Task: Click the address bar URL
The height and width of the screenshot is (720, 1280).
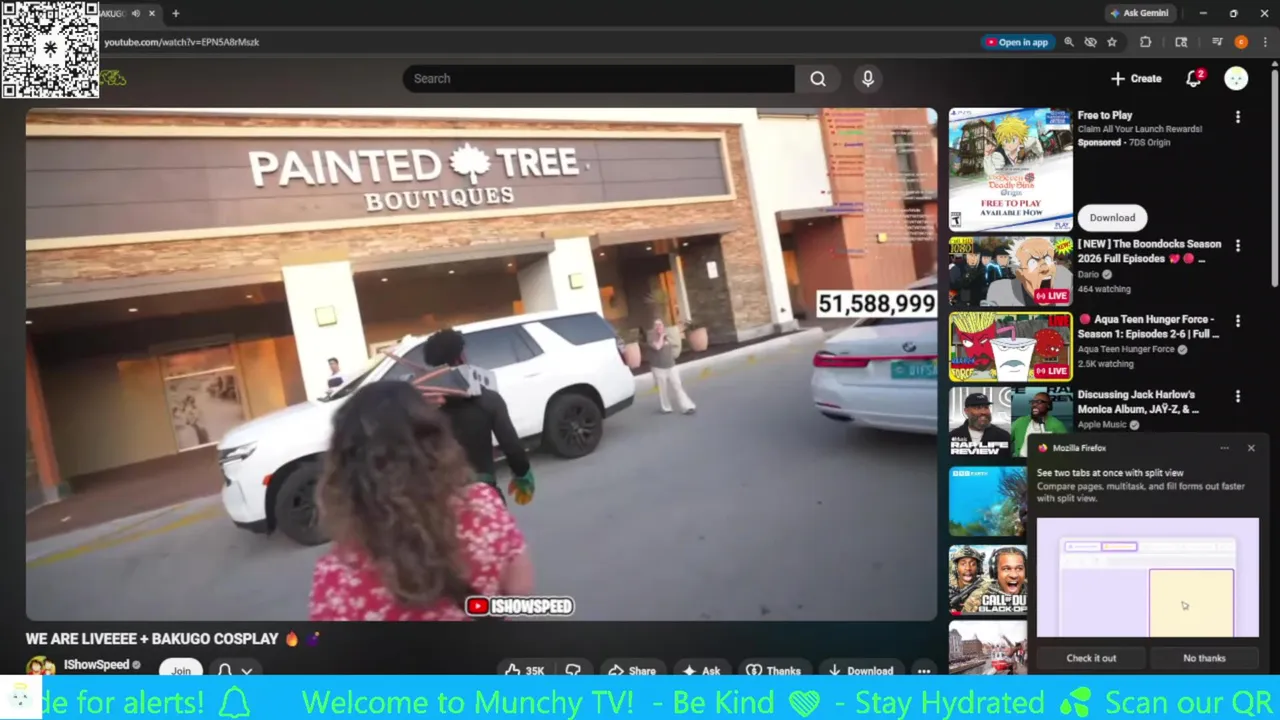Action: coord(182,42)
